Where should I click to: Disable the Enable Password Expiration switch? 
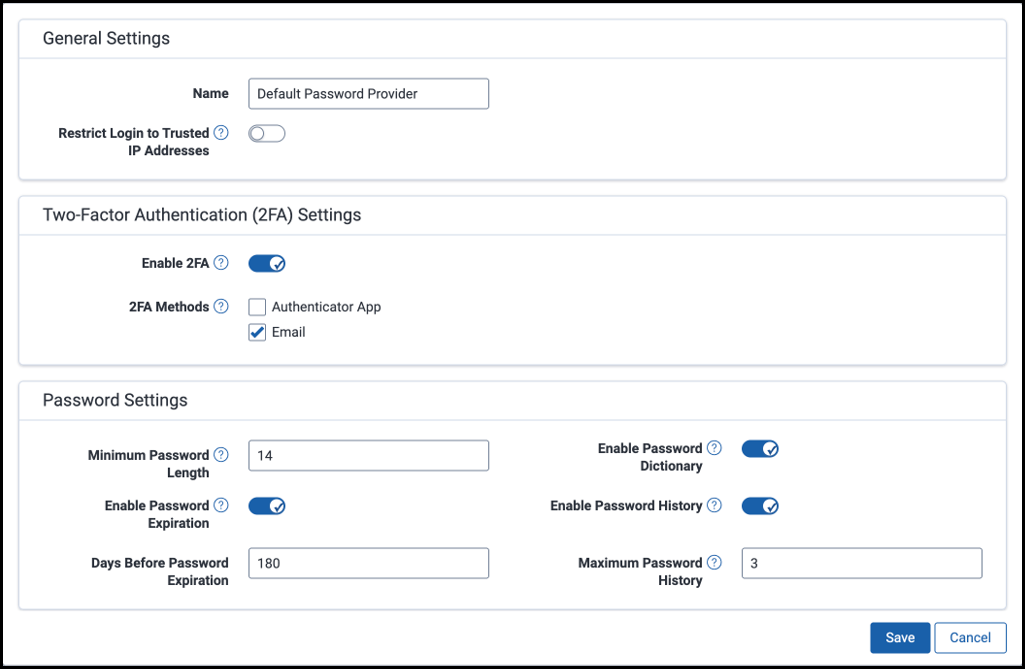coord(267,506)
